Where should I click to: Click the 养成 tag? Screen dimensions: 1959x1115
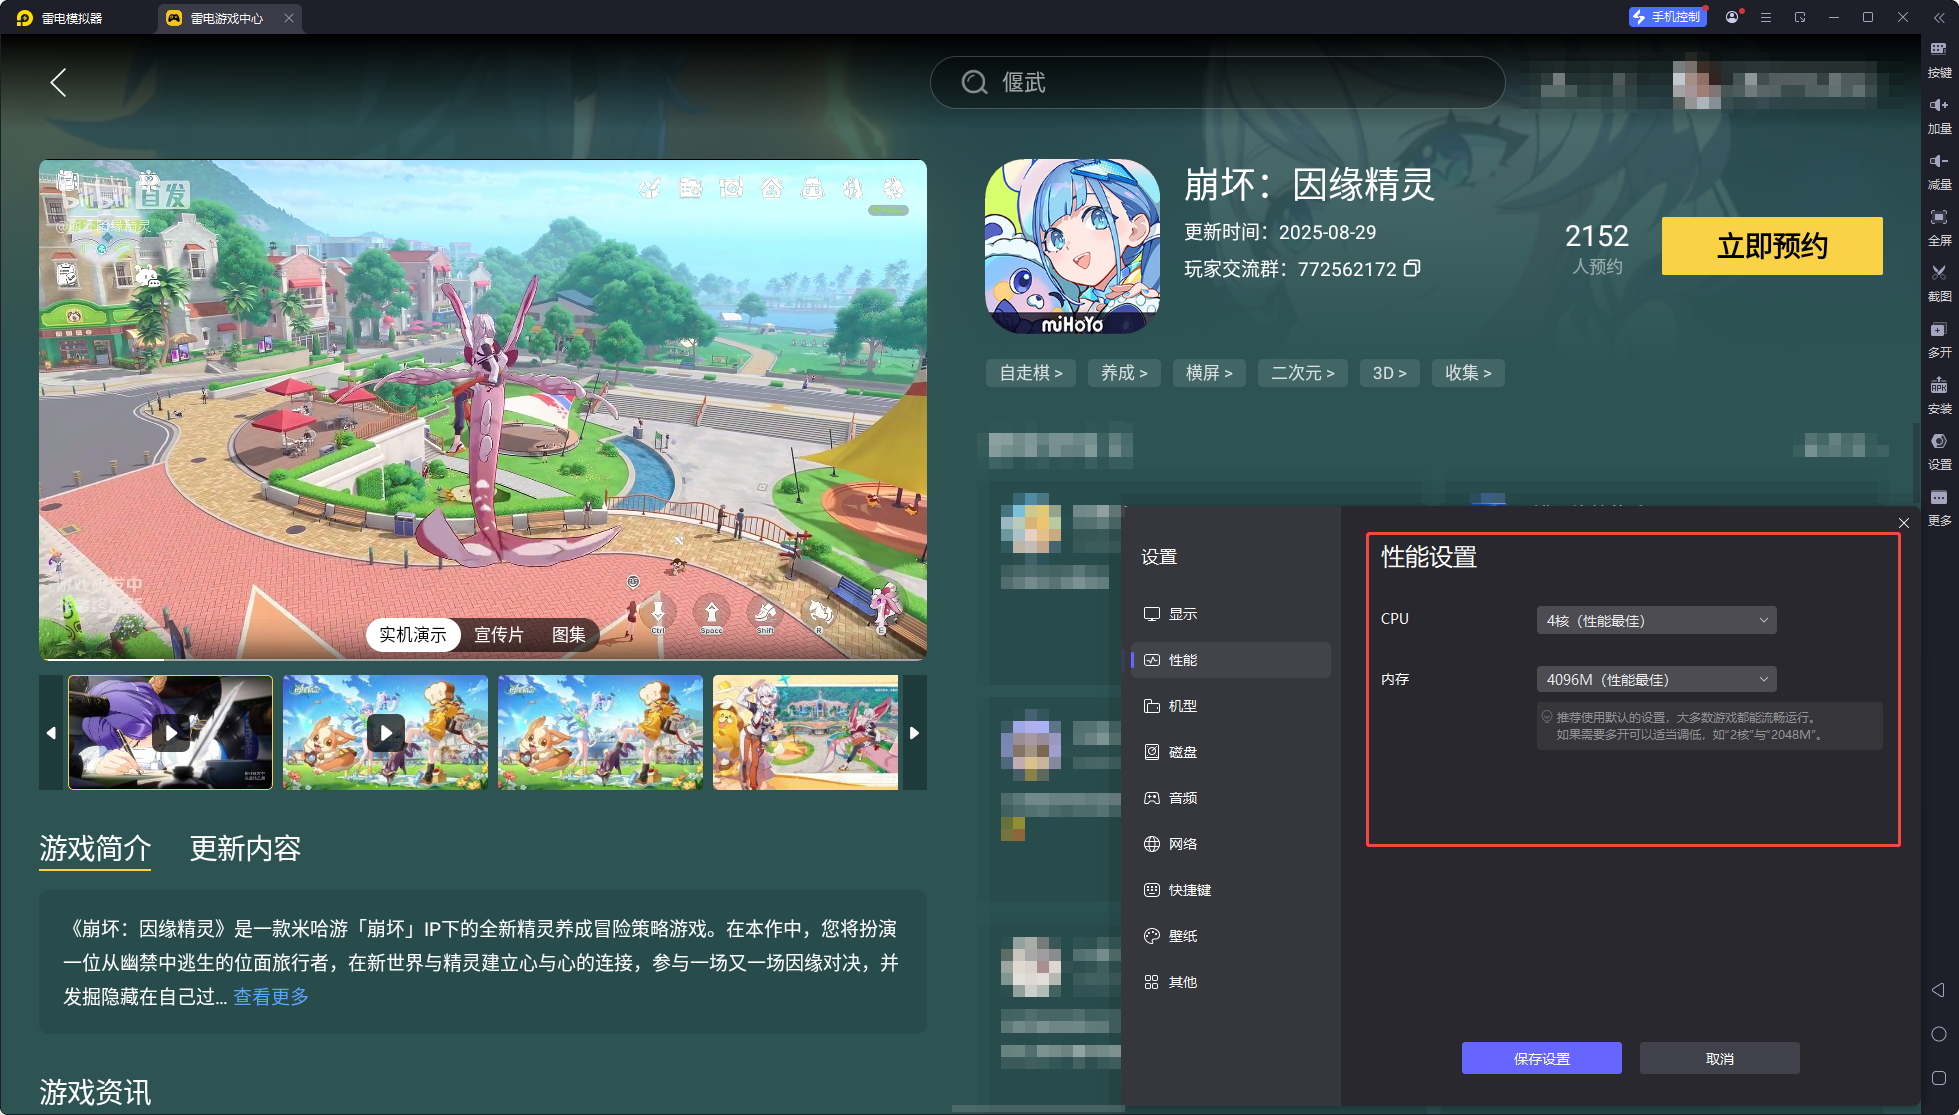(x=1124, y=373)
